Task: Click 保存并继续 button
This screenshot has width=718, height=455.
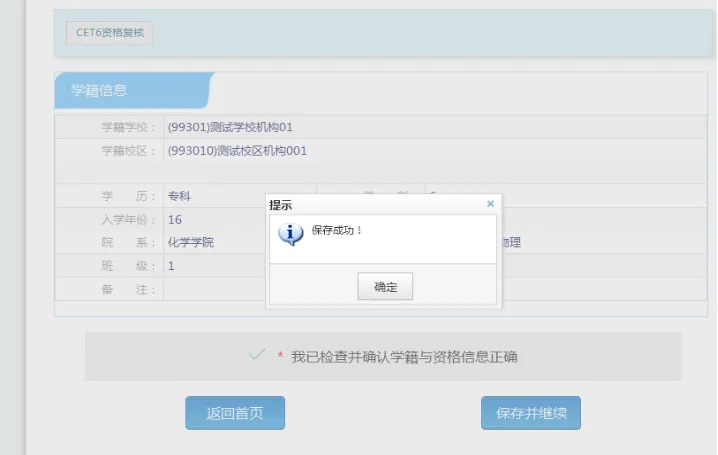Action: click(x=531, y=413)
